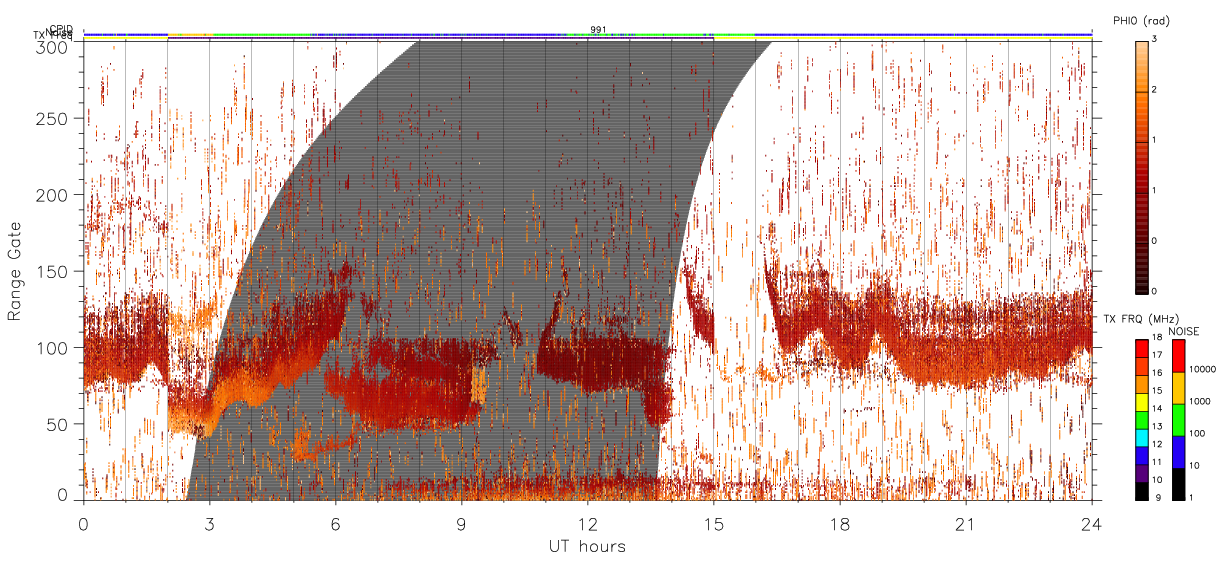1228x567 pixels.
Task: Click the blue segment of the NOISE scale
Action: click(1179, 452)
